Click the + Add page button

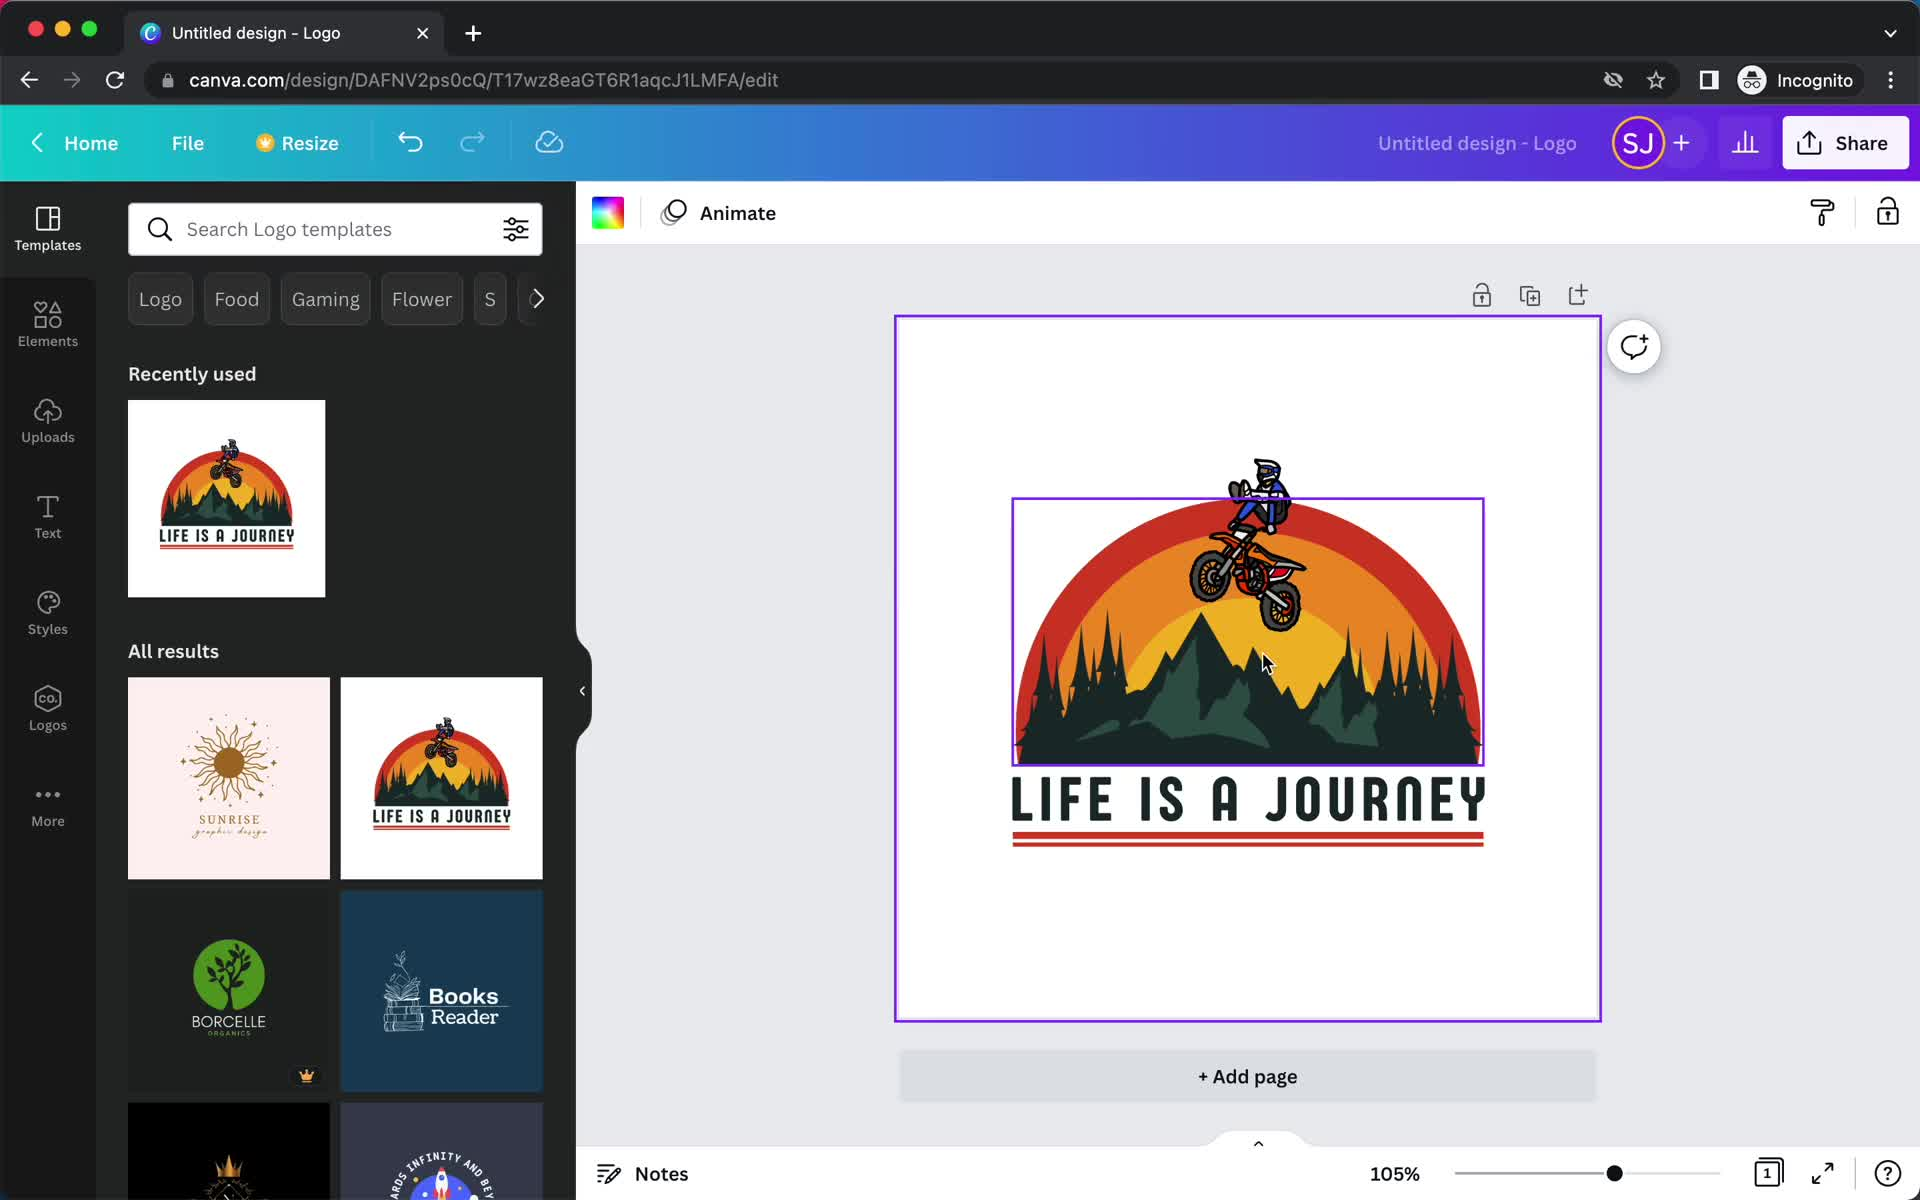tap(1248, 1077)
